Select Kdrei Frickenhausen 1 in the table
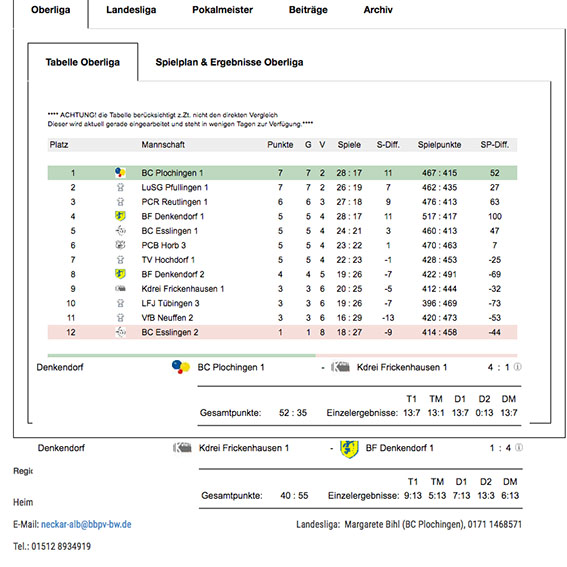 click(x=183, y=289)
